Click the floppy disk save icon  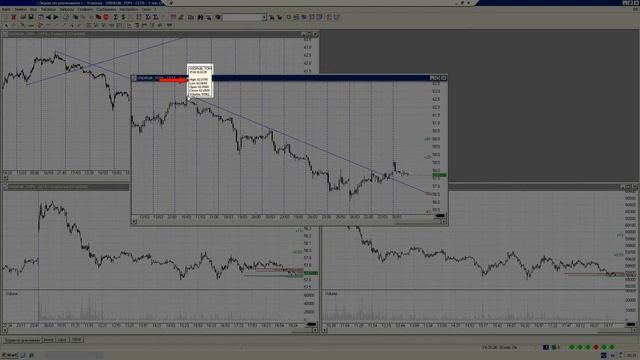pyautogui.click(x=31, y=17)
